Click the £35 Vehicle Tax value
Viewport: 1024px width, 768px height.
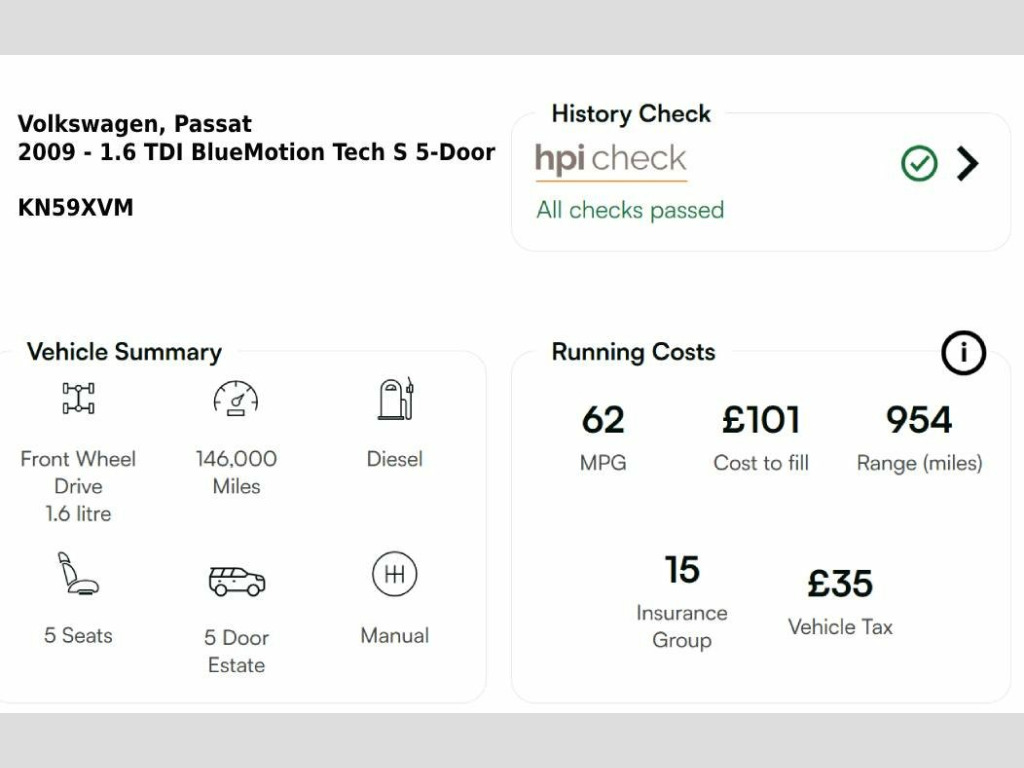pyautogui.click(x=840, y=583)
